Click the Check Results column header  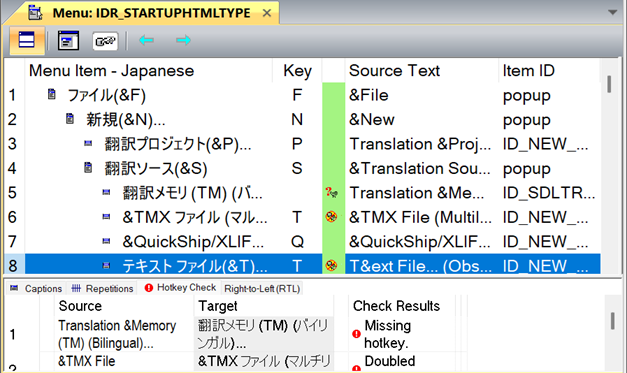coord(401,306)
